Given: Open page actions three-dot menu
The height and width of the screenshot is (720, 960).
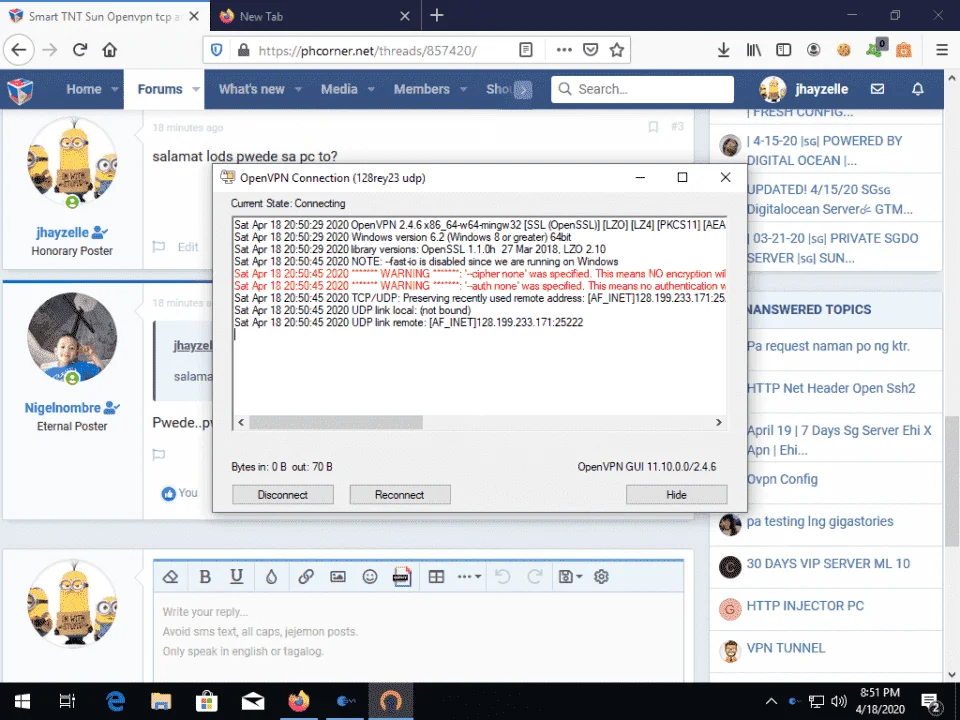Looking at the screenshot, I should 564,50.
